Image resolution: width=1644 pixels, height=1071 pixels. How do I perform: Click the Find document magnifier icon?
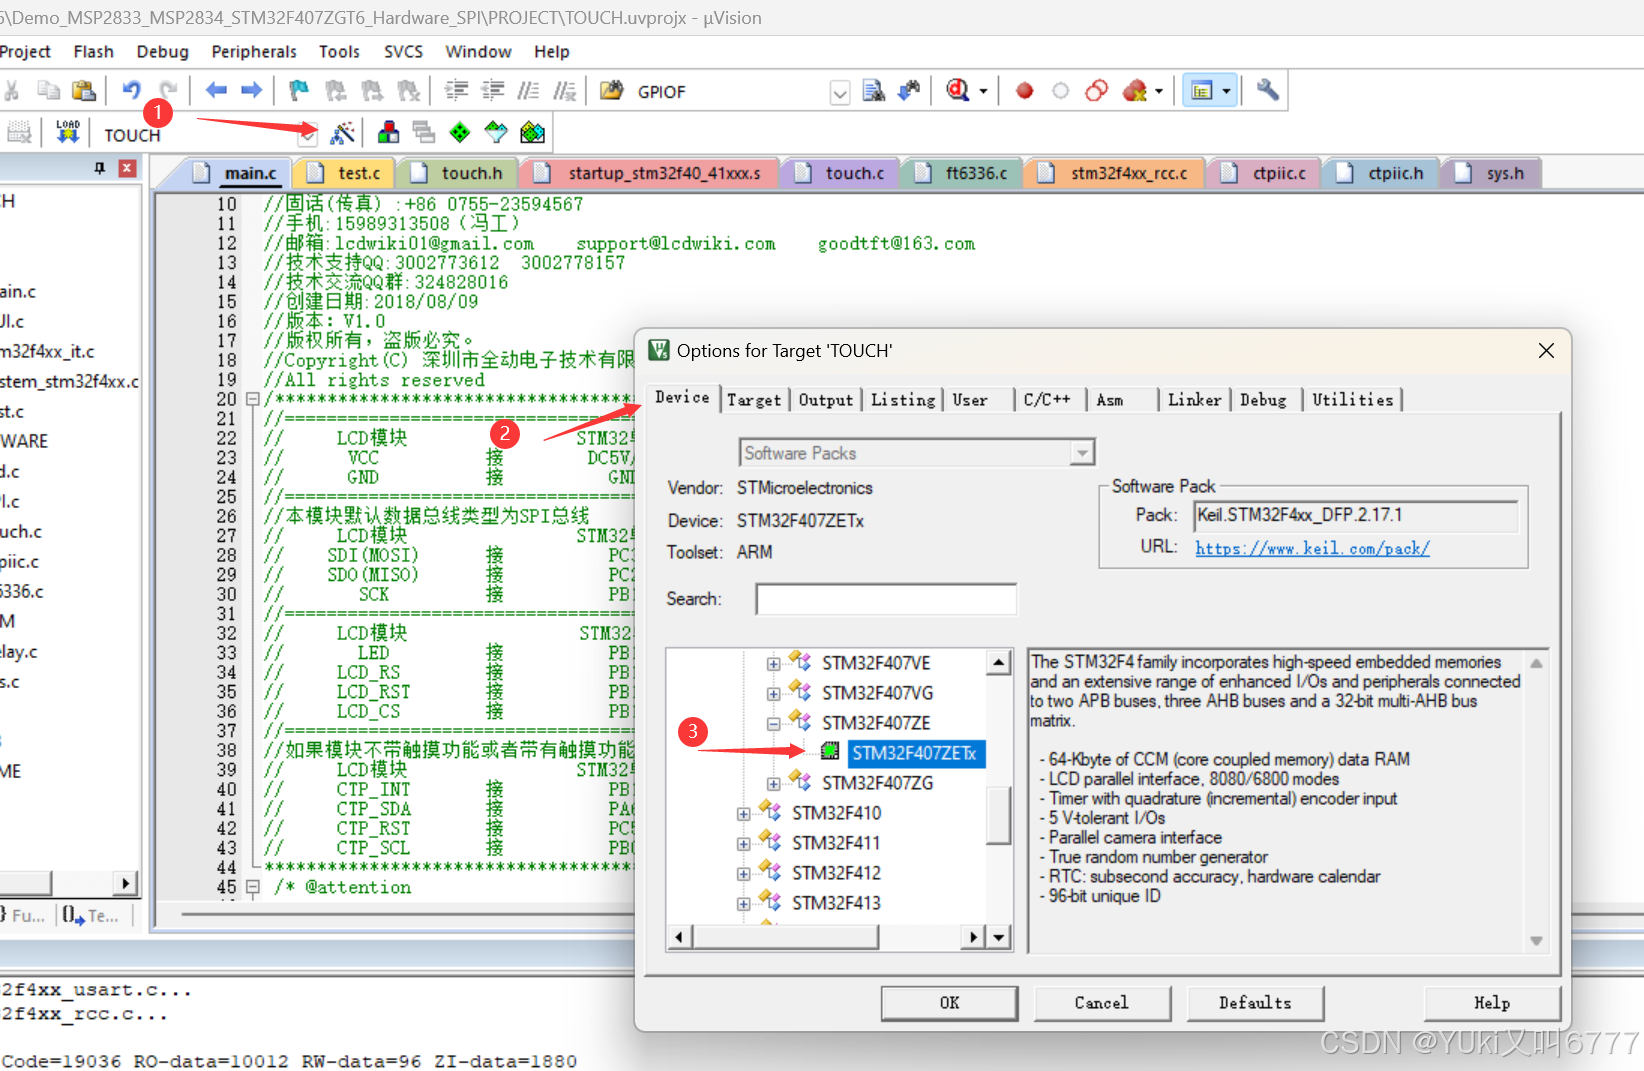tap(873, 91)
